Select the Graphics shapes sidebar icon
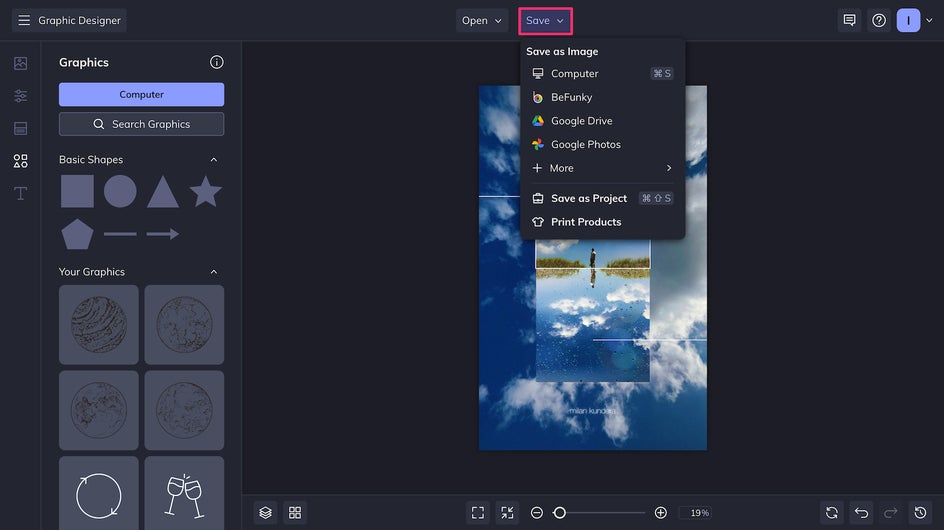Viewport: 944px width, 530px height. click(20, 161)
